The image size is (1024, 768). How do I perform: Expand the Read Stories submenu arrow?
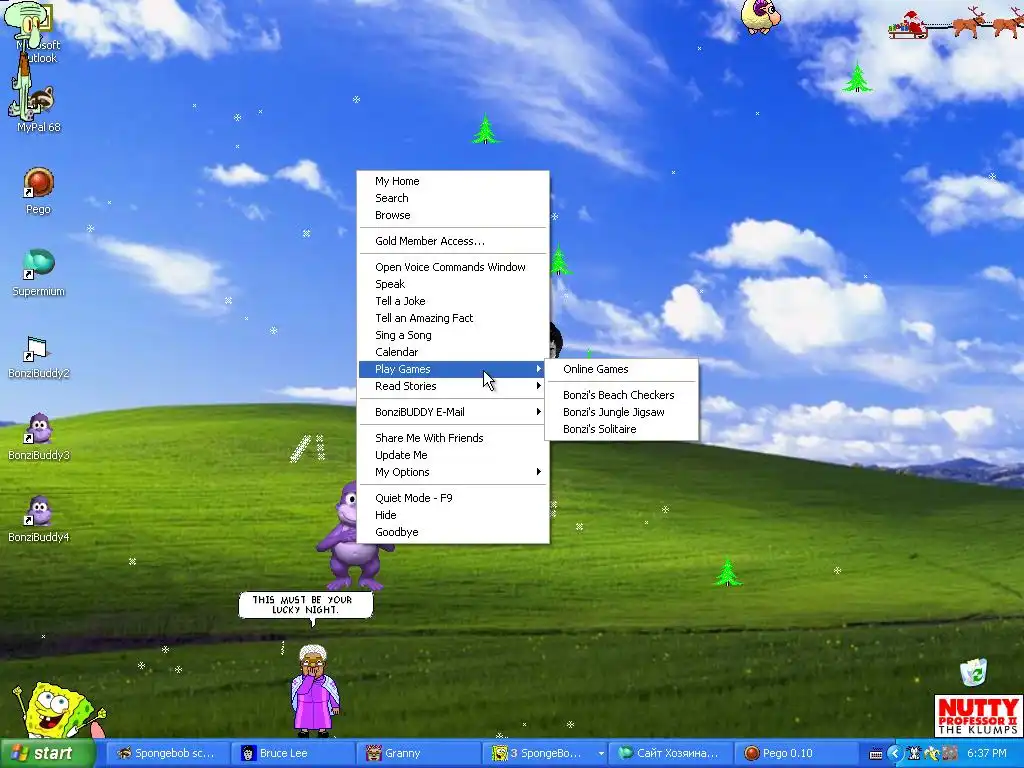point(539,386)
